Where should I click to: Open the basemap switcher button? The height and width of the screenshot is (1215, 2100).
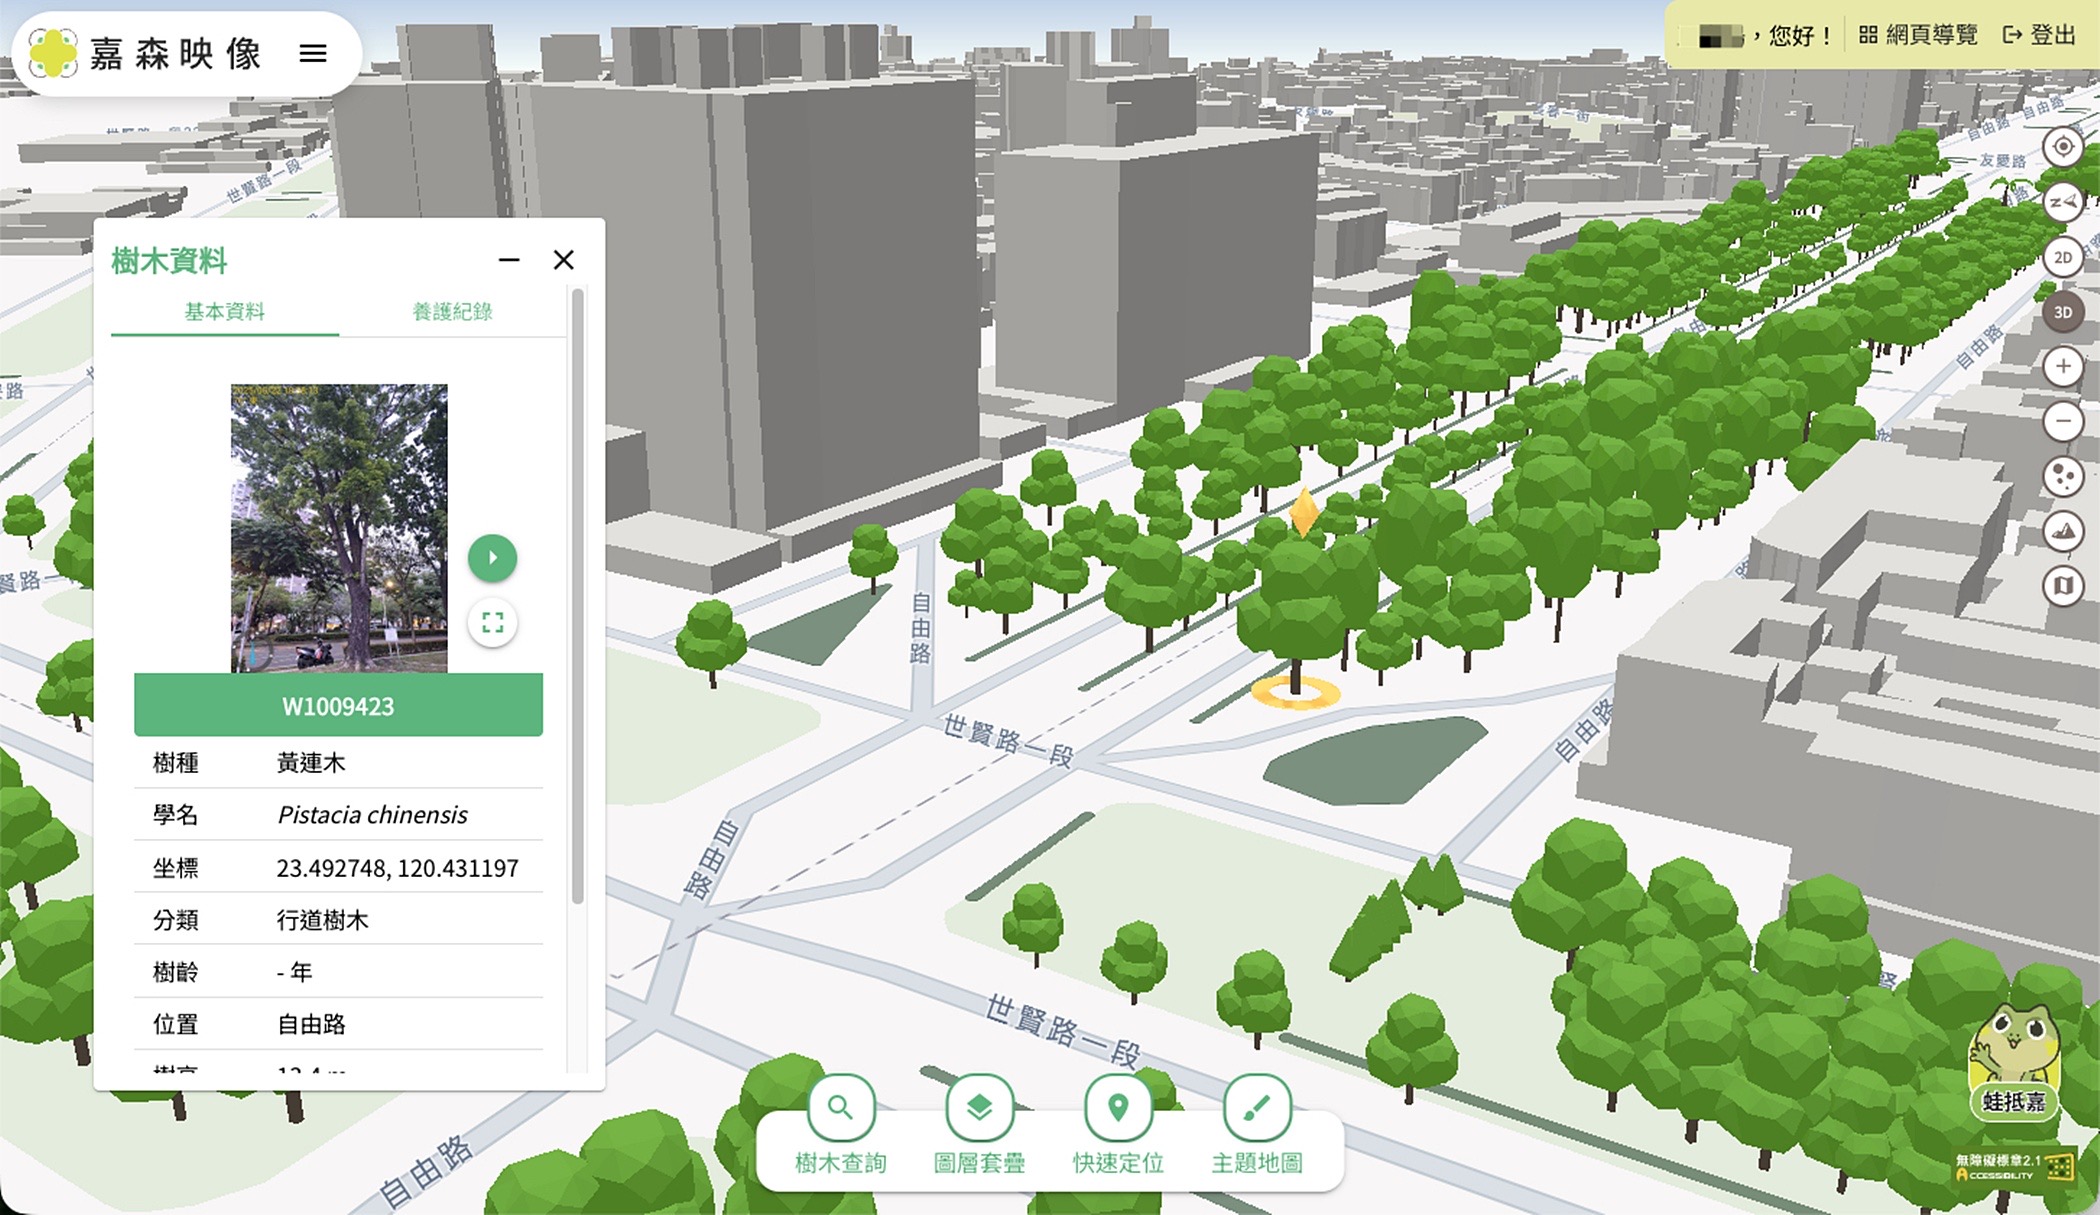pyautogui.click(x=2062, y=585)
